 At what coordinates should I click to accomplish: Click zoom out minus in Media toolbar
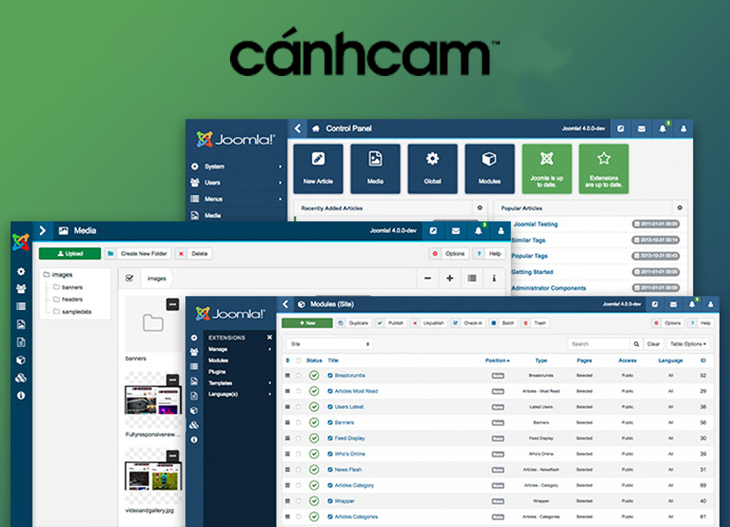427,278
